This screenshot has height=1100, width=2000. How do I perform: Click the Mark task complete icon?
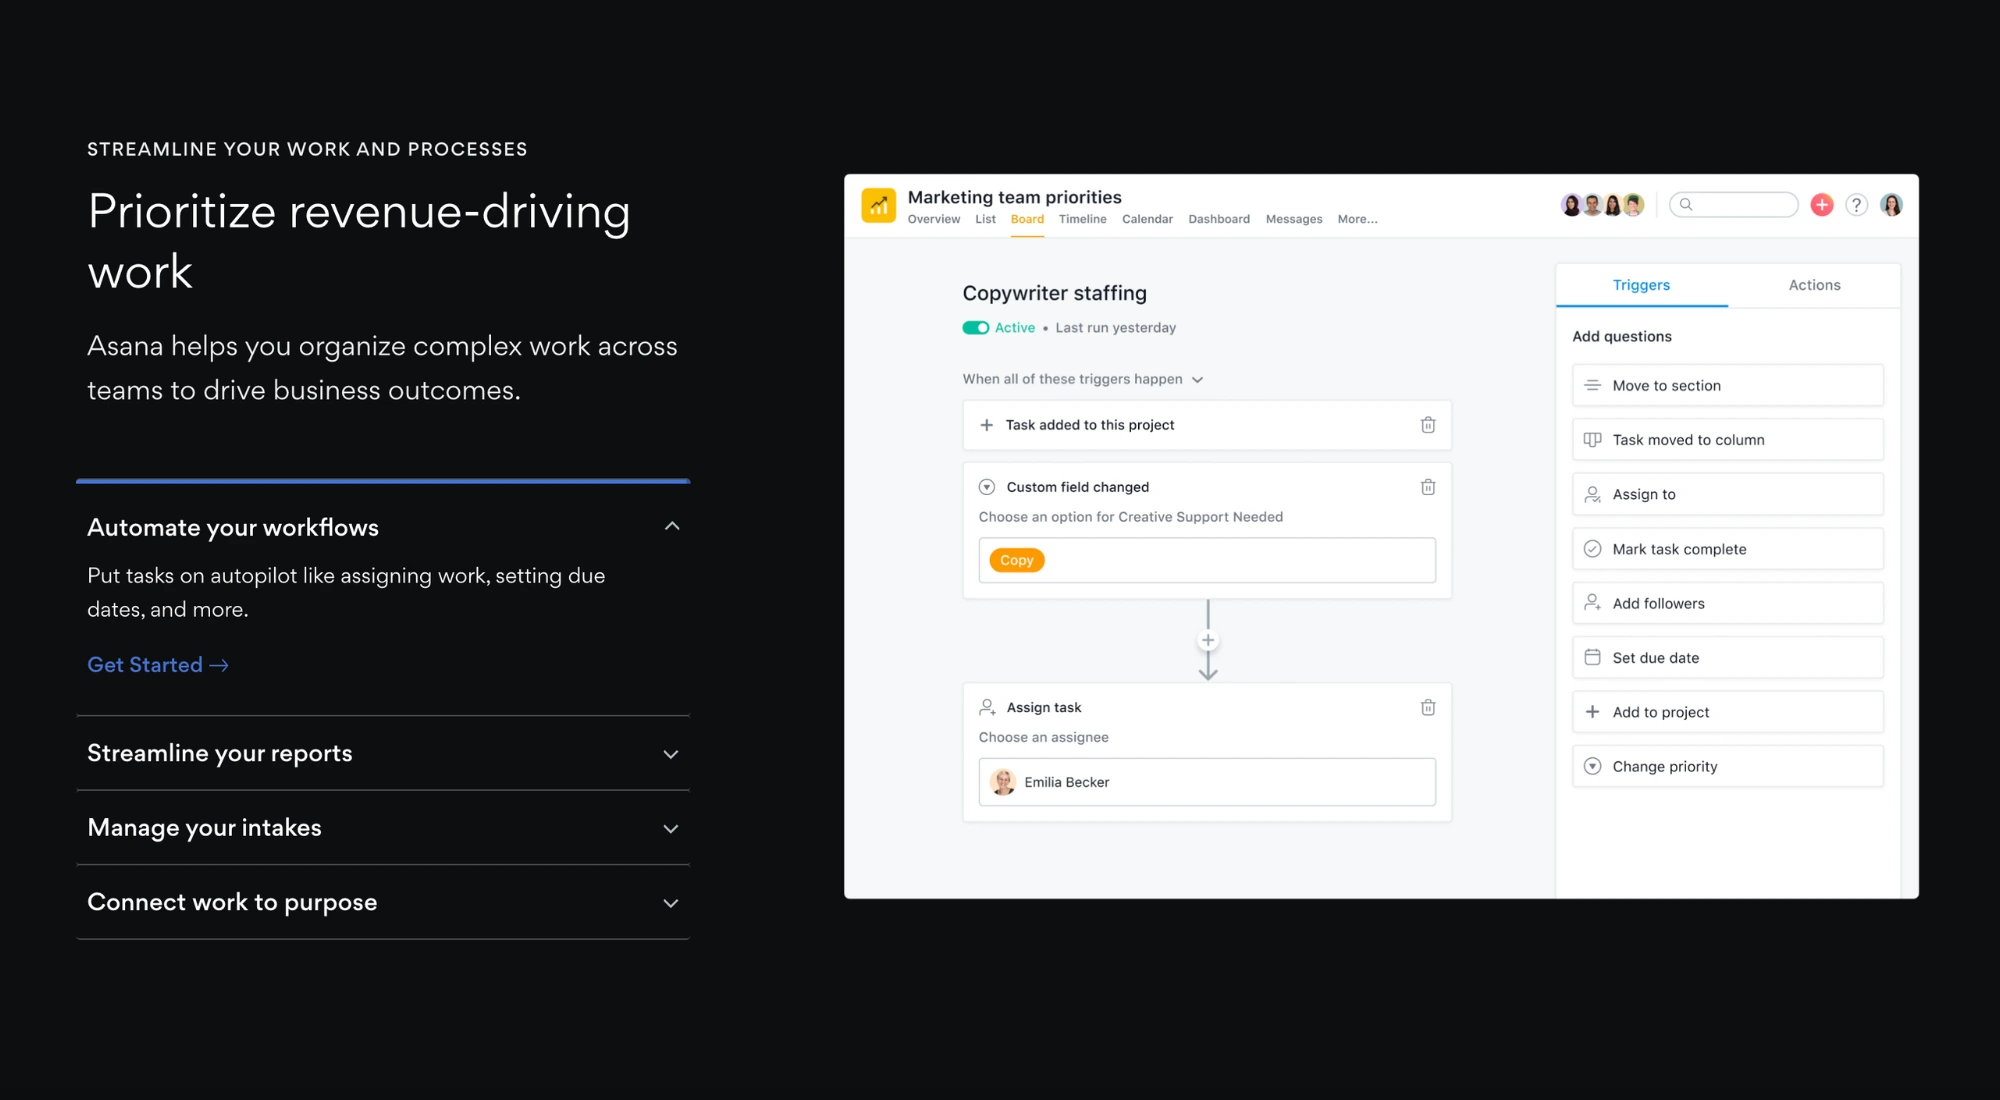(x=1594, y=549)
